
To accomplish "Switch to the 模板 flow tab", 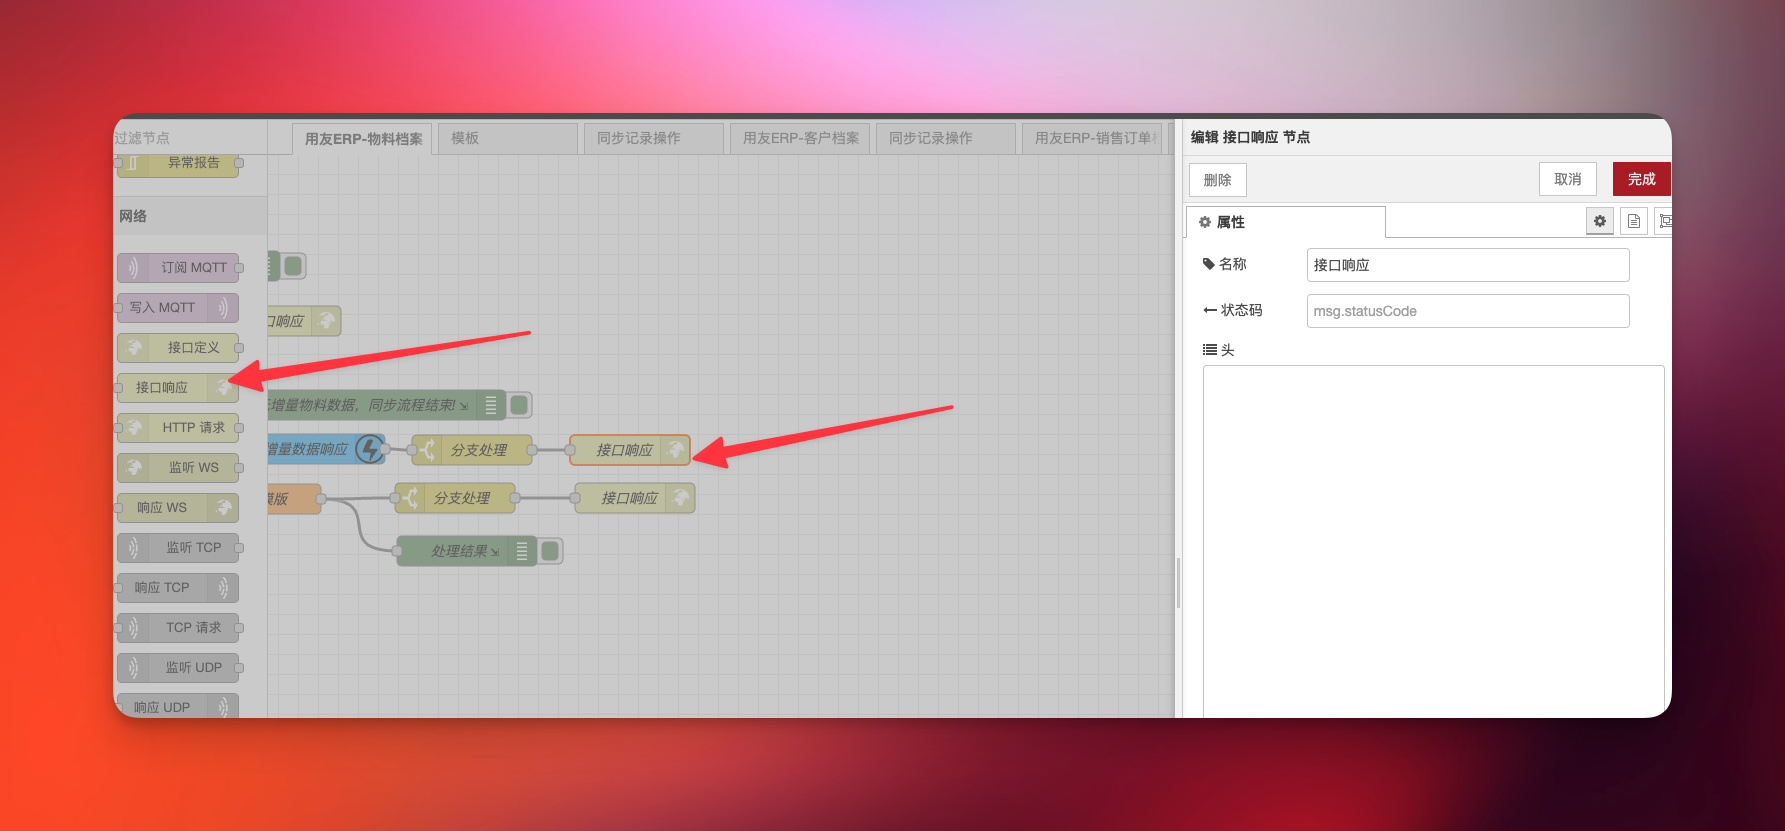I will pos(508,138).
